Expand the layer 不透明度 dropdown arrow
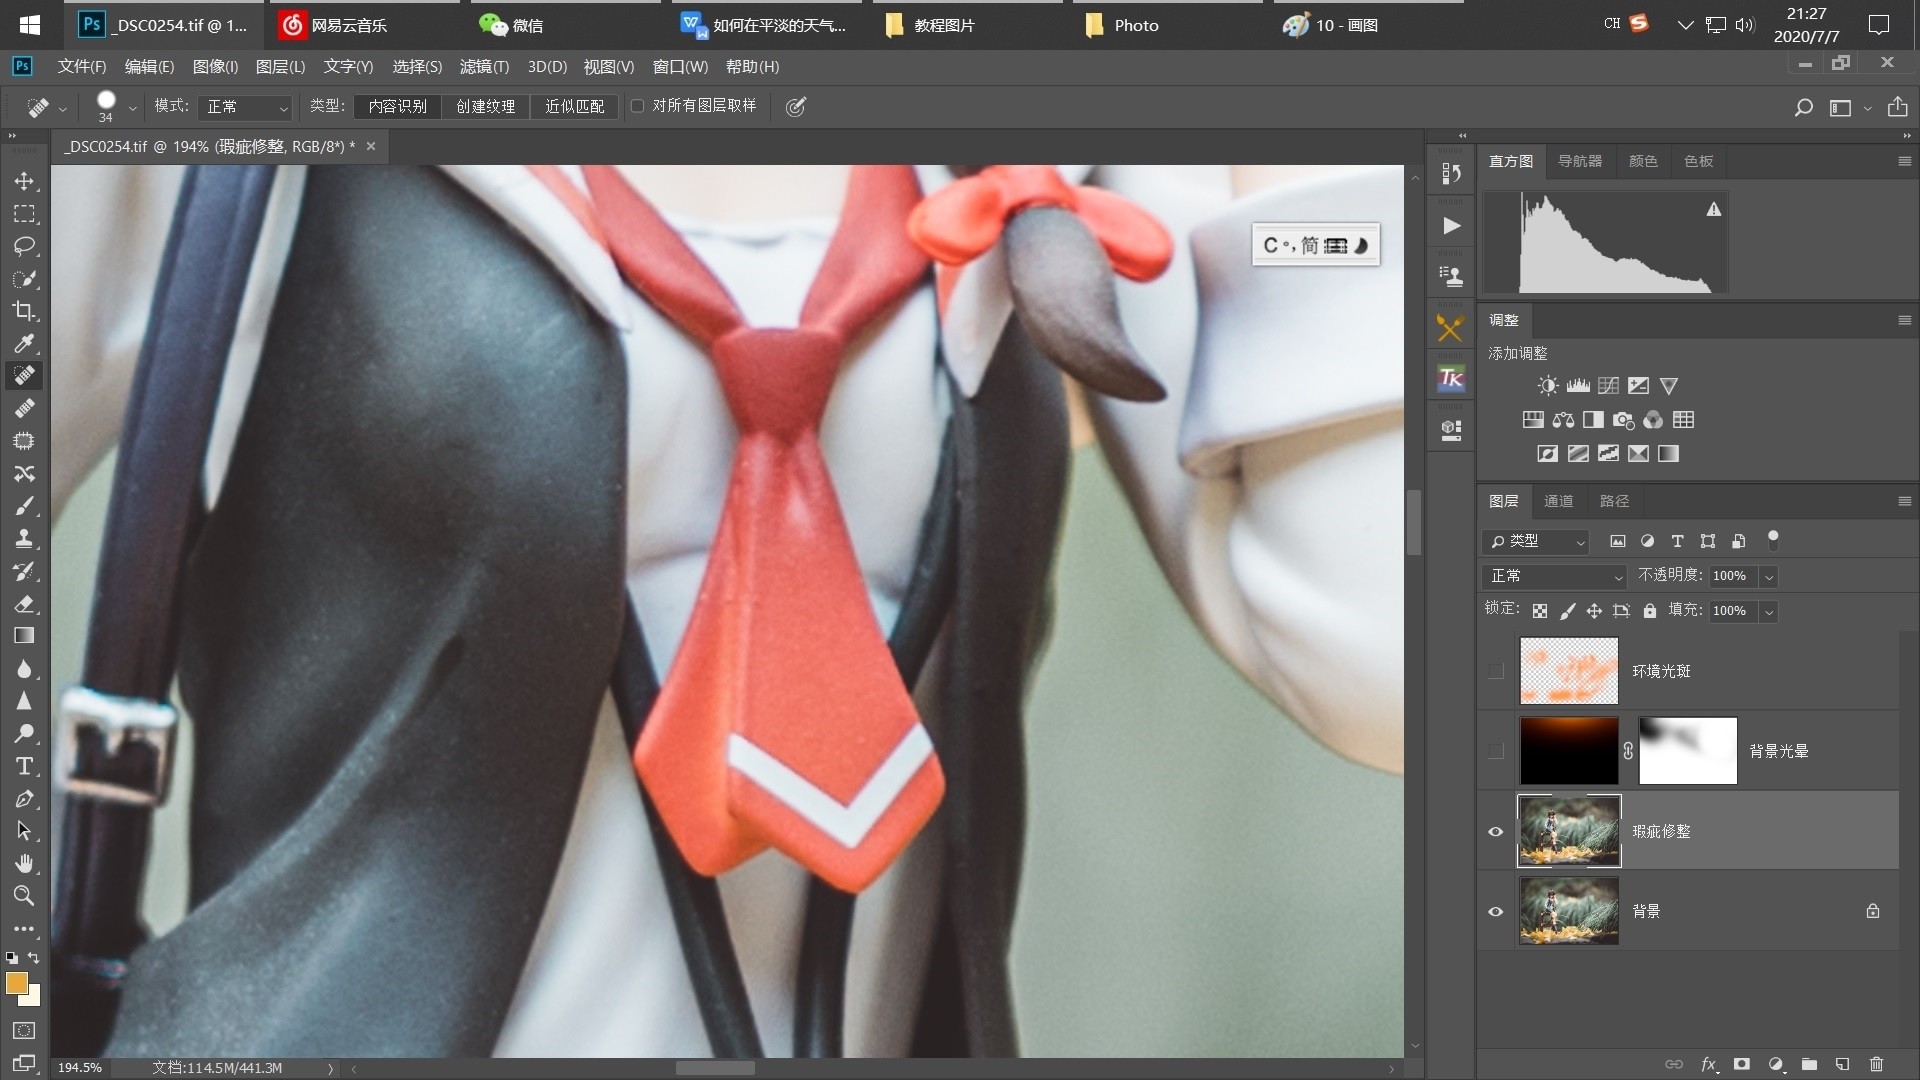Screen dimensions: 1920x1080 pyautogui.click(x=1768, y=576)
